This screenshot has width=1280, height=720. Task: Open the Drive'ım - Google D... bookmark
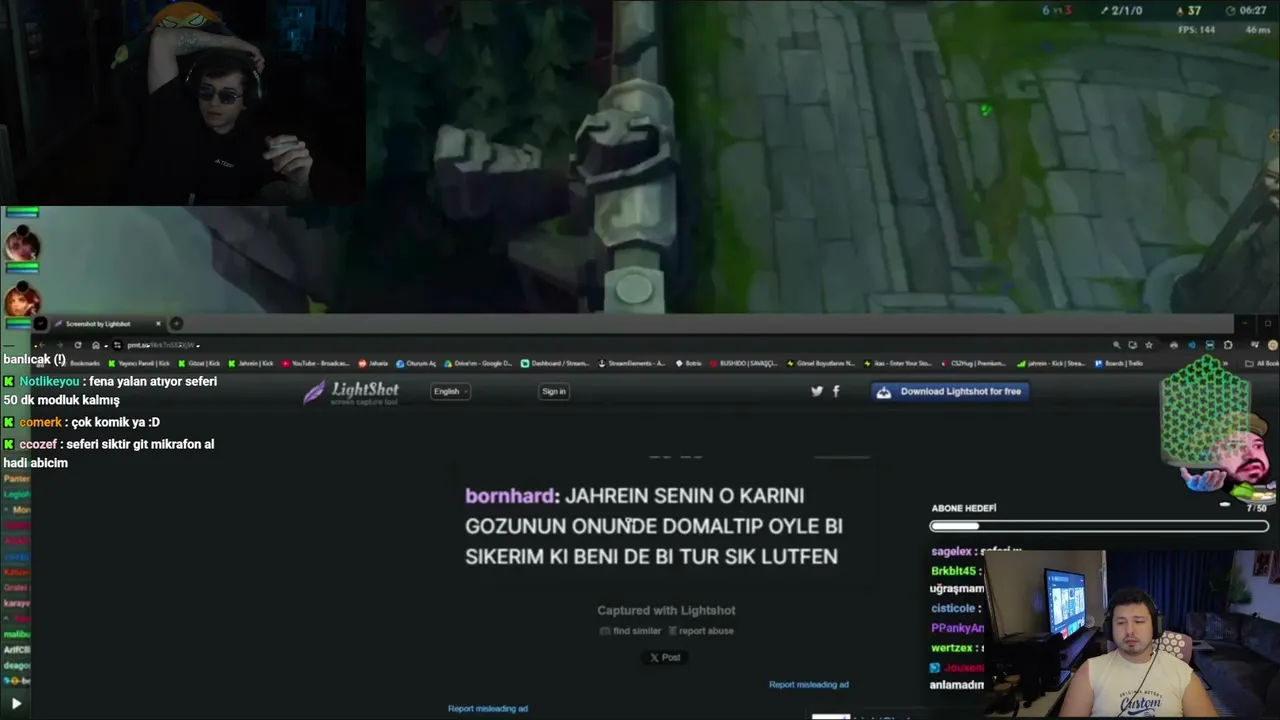tap(477, 363)
